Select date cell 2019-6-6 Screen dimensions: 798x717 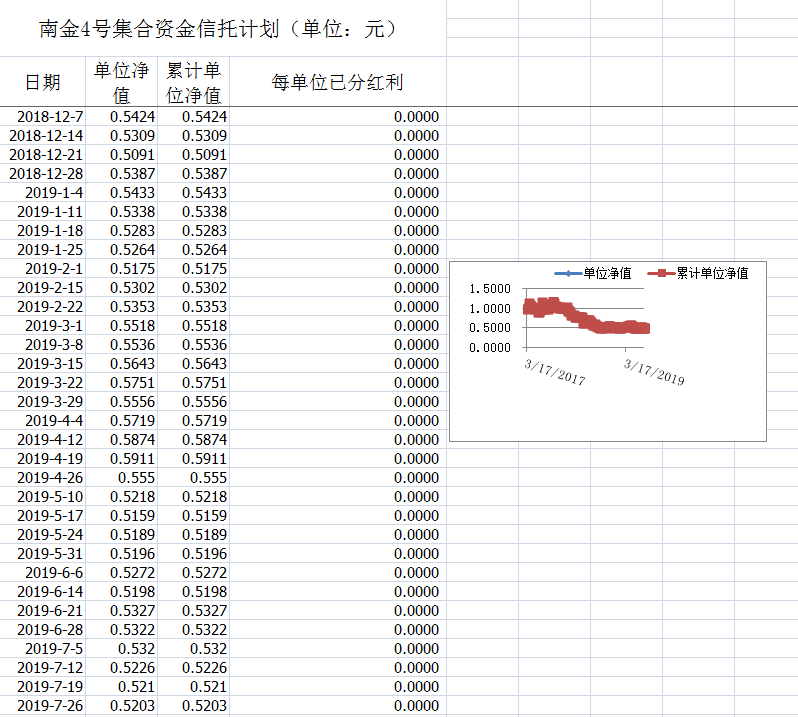(43, 572)
